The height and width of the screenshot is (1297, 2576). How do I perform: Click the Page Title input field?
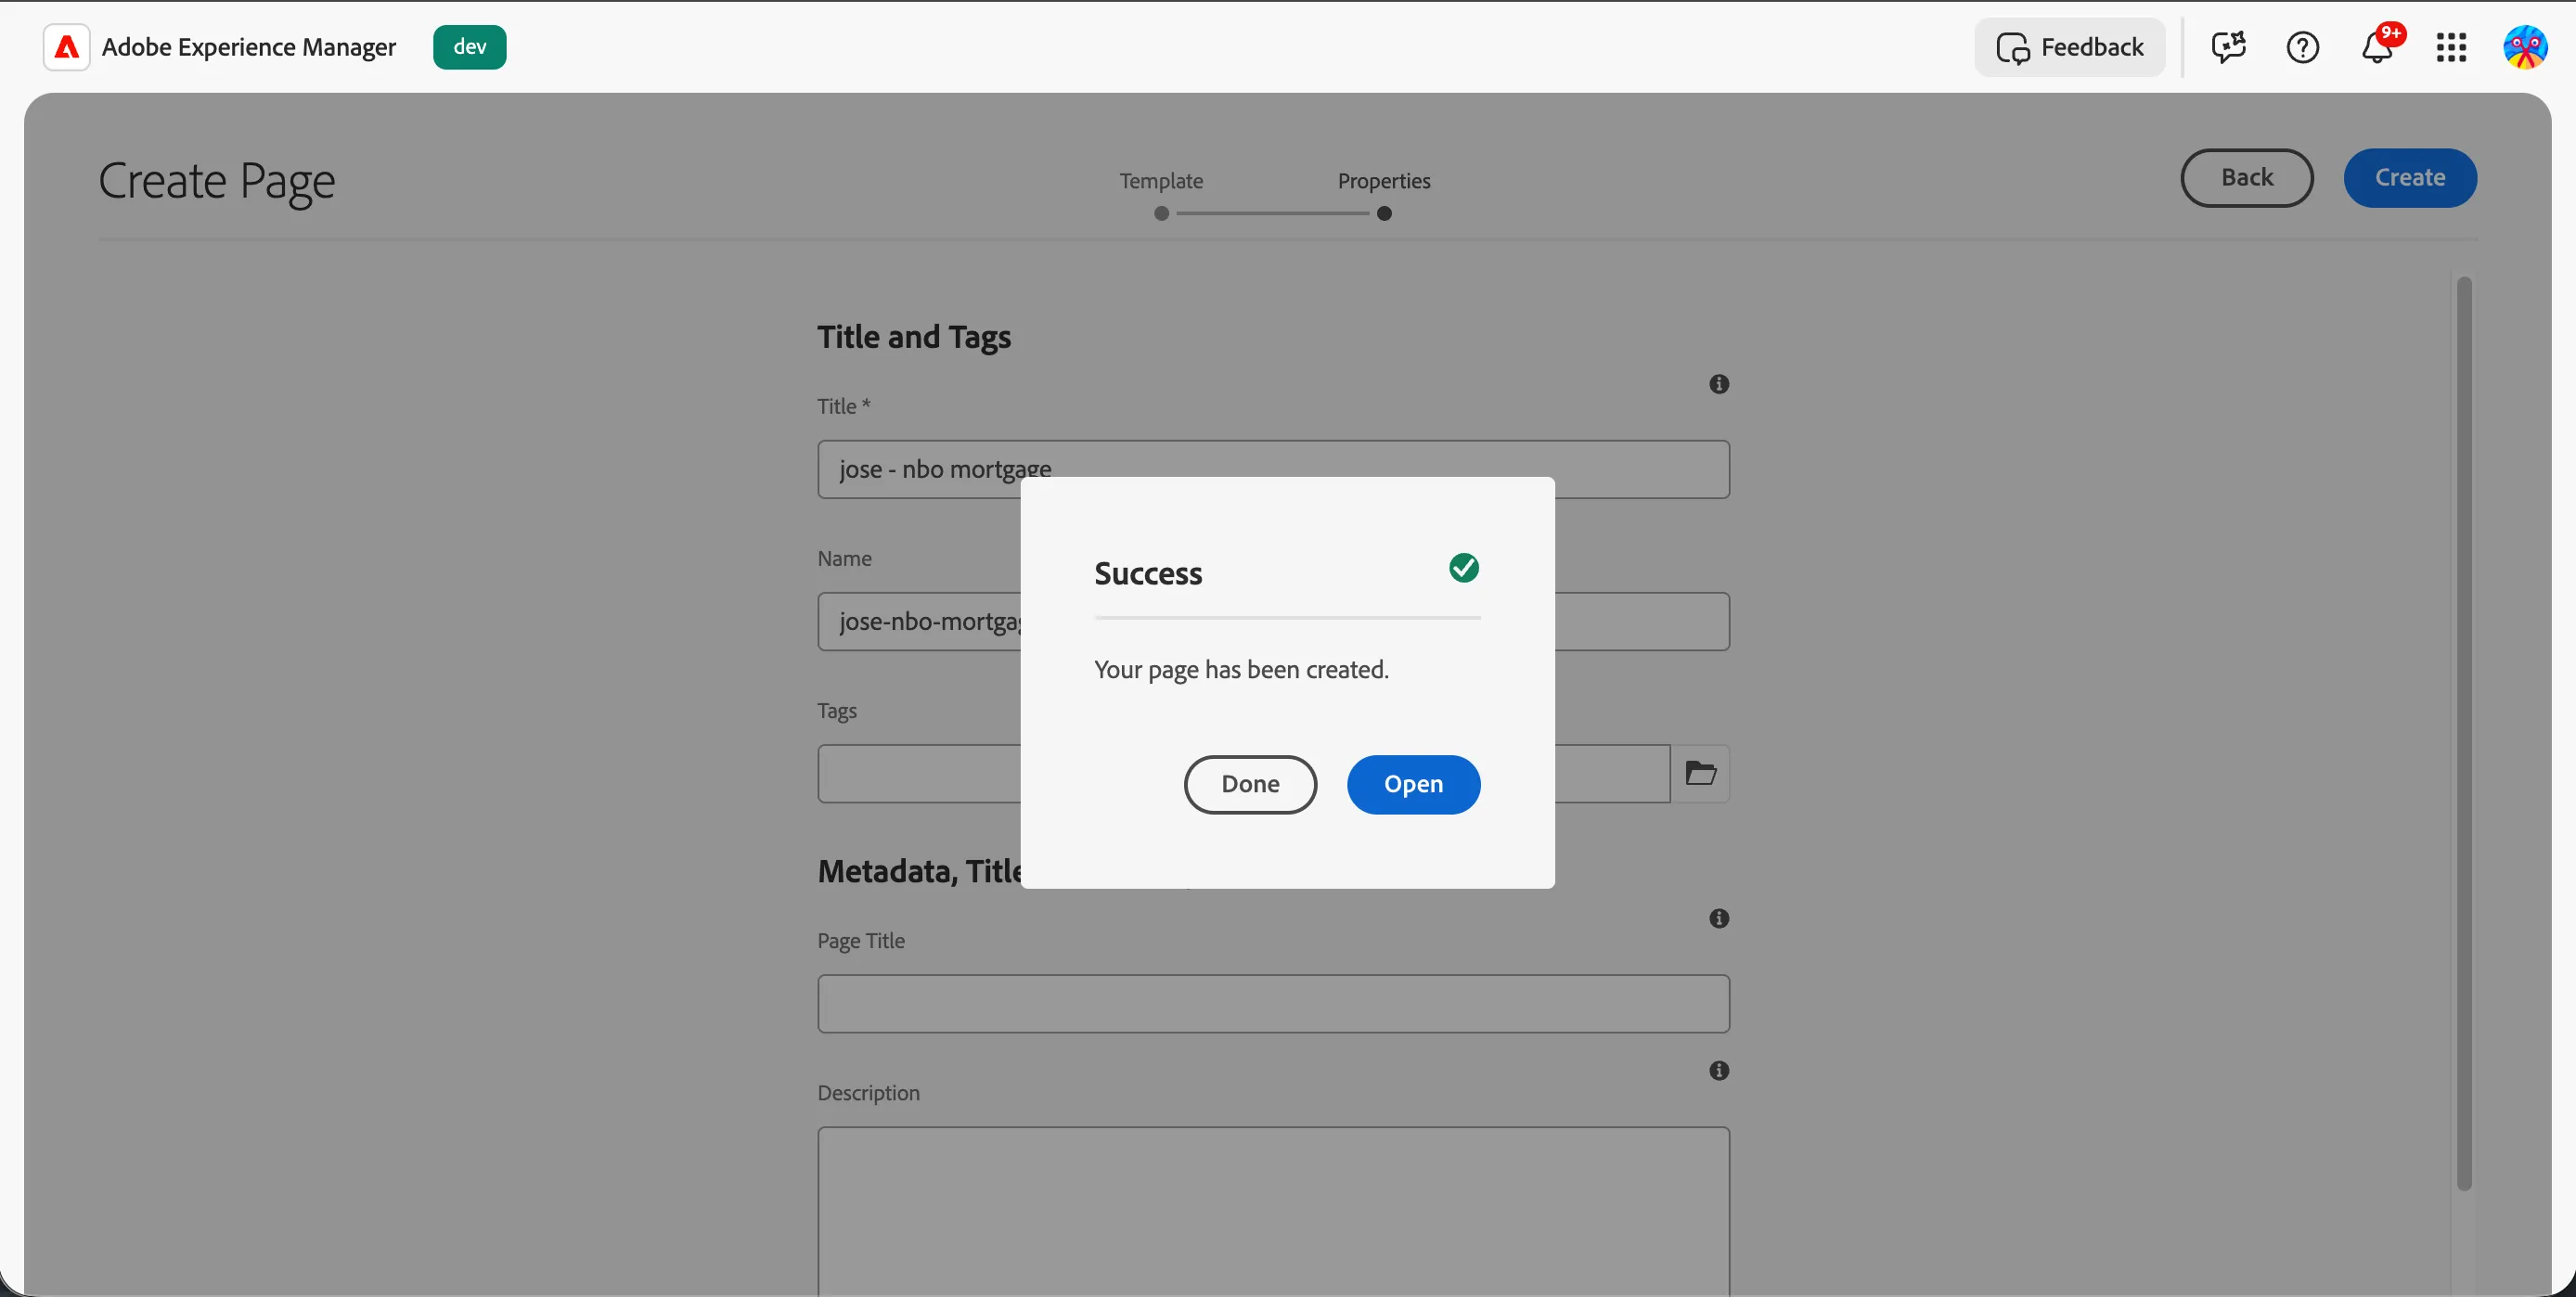tap(1273, 1003)
